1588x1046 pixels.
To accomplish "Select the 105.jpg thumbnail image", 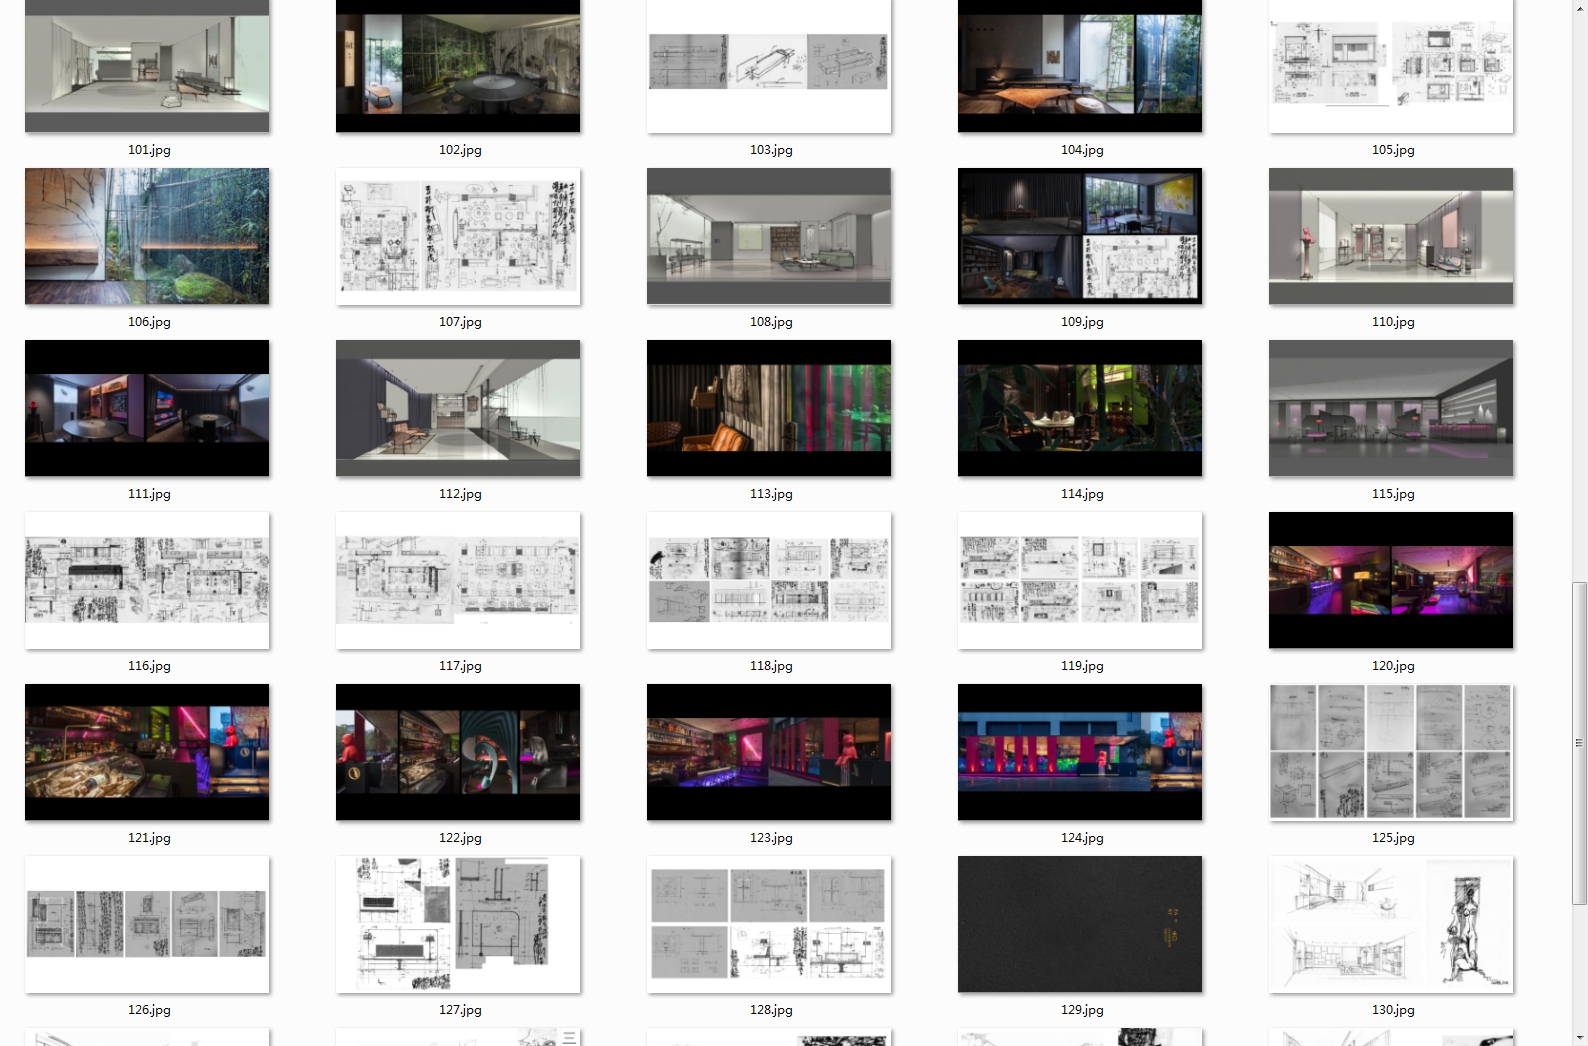I will pos(1391,66).
